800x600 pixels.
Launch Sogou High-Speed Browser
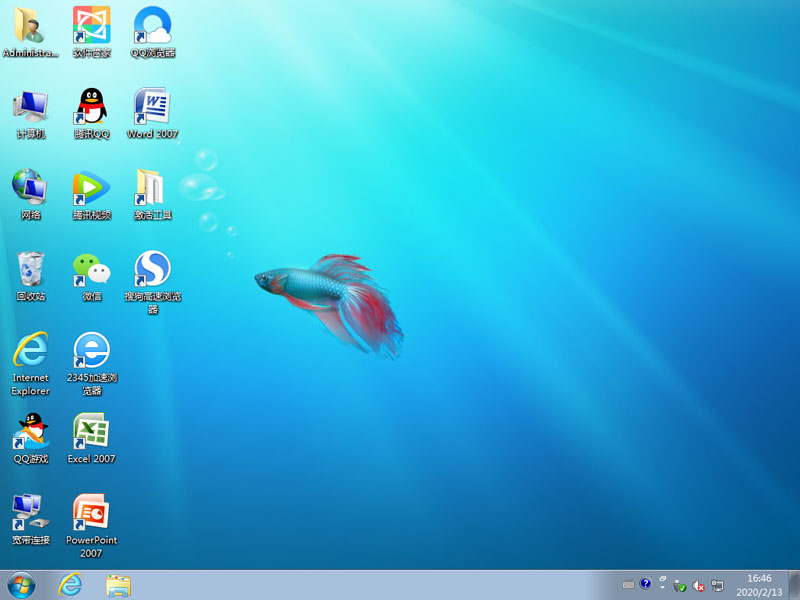click(151, 270)
